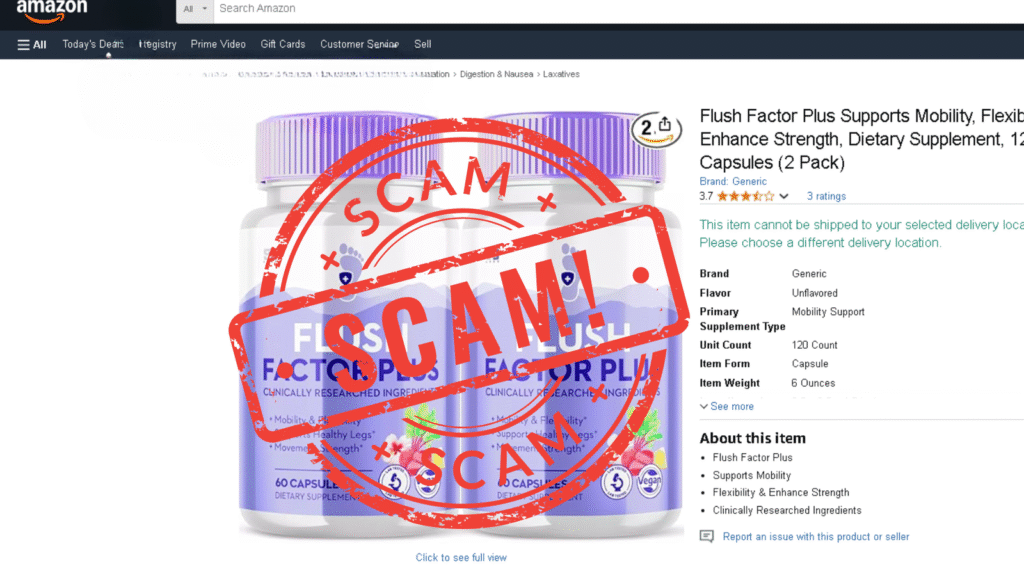Screen dimensions: 1024x576
Task: Expand the rating breakdown chevron
Action: coord(784,196)
